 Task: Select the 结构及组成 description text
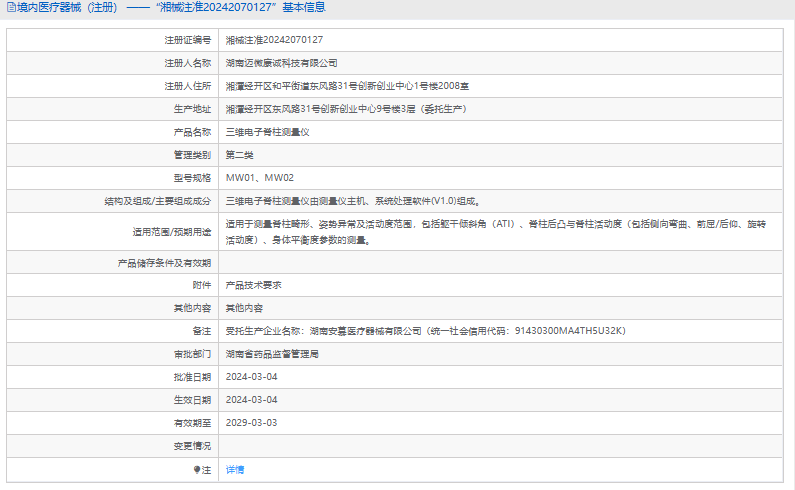pos(353,201)
